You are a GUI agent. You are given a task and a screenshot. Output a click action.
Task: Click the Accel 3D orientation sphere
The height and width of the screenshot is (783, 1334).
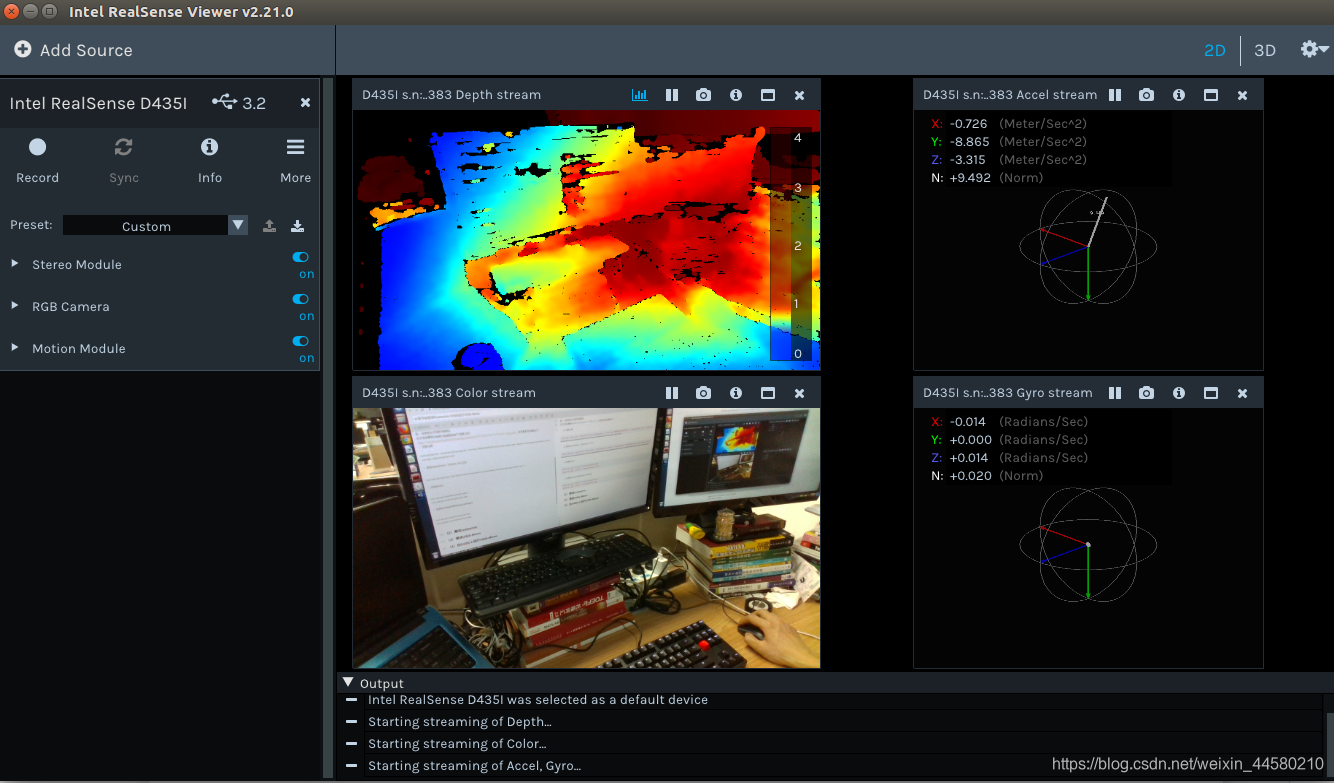click(x=1088, y=246)
